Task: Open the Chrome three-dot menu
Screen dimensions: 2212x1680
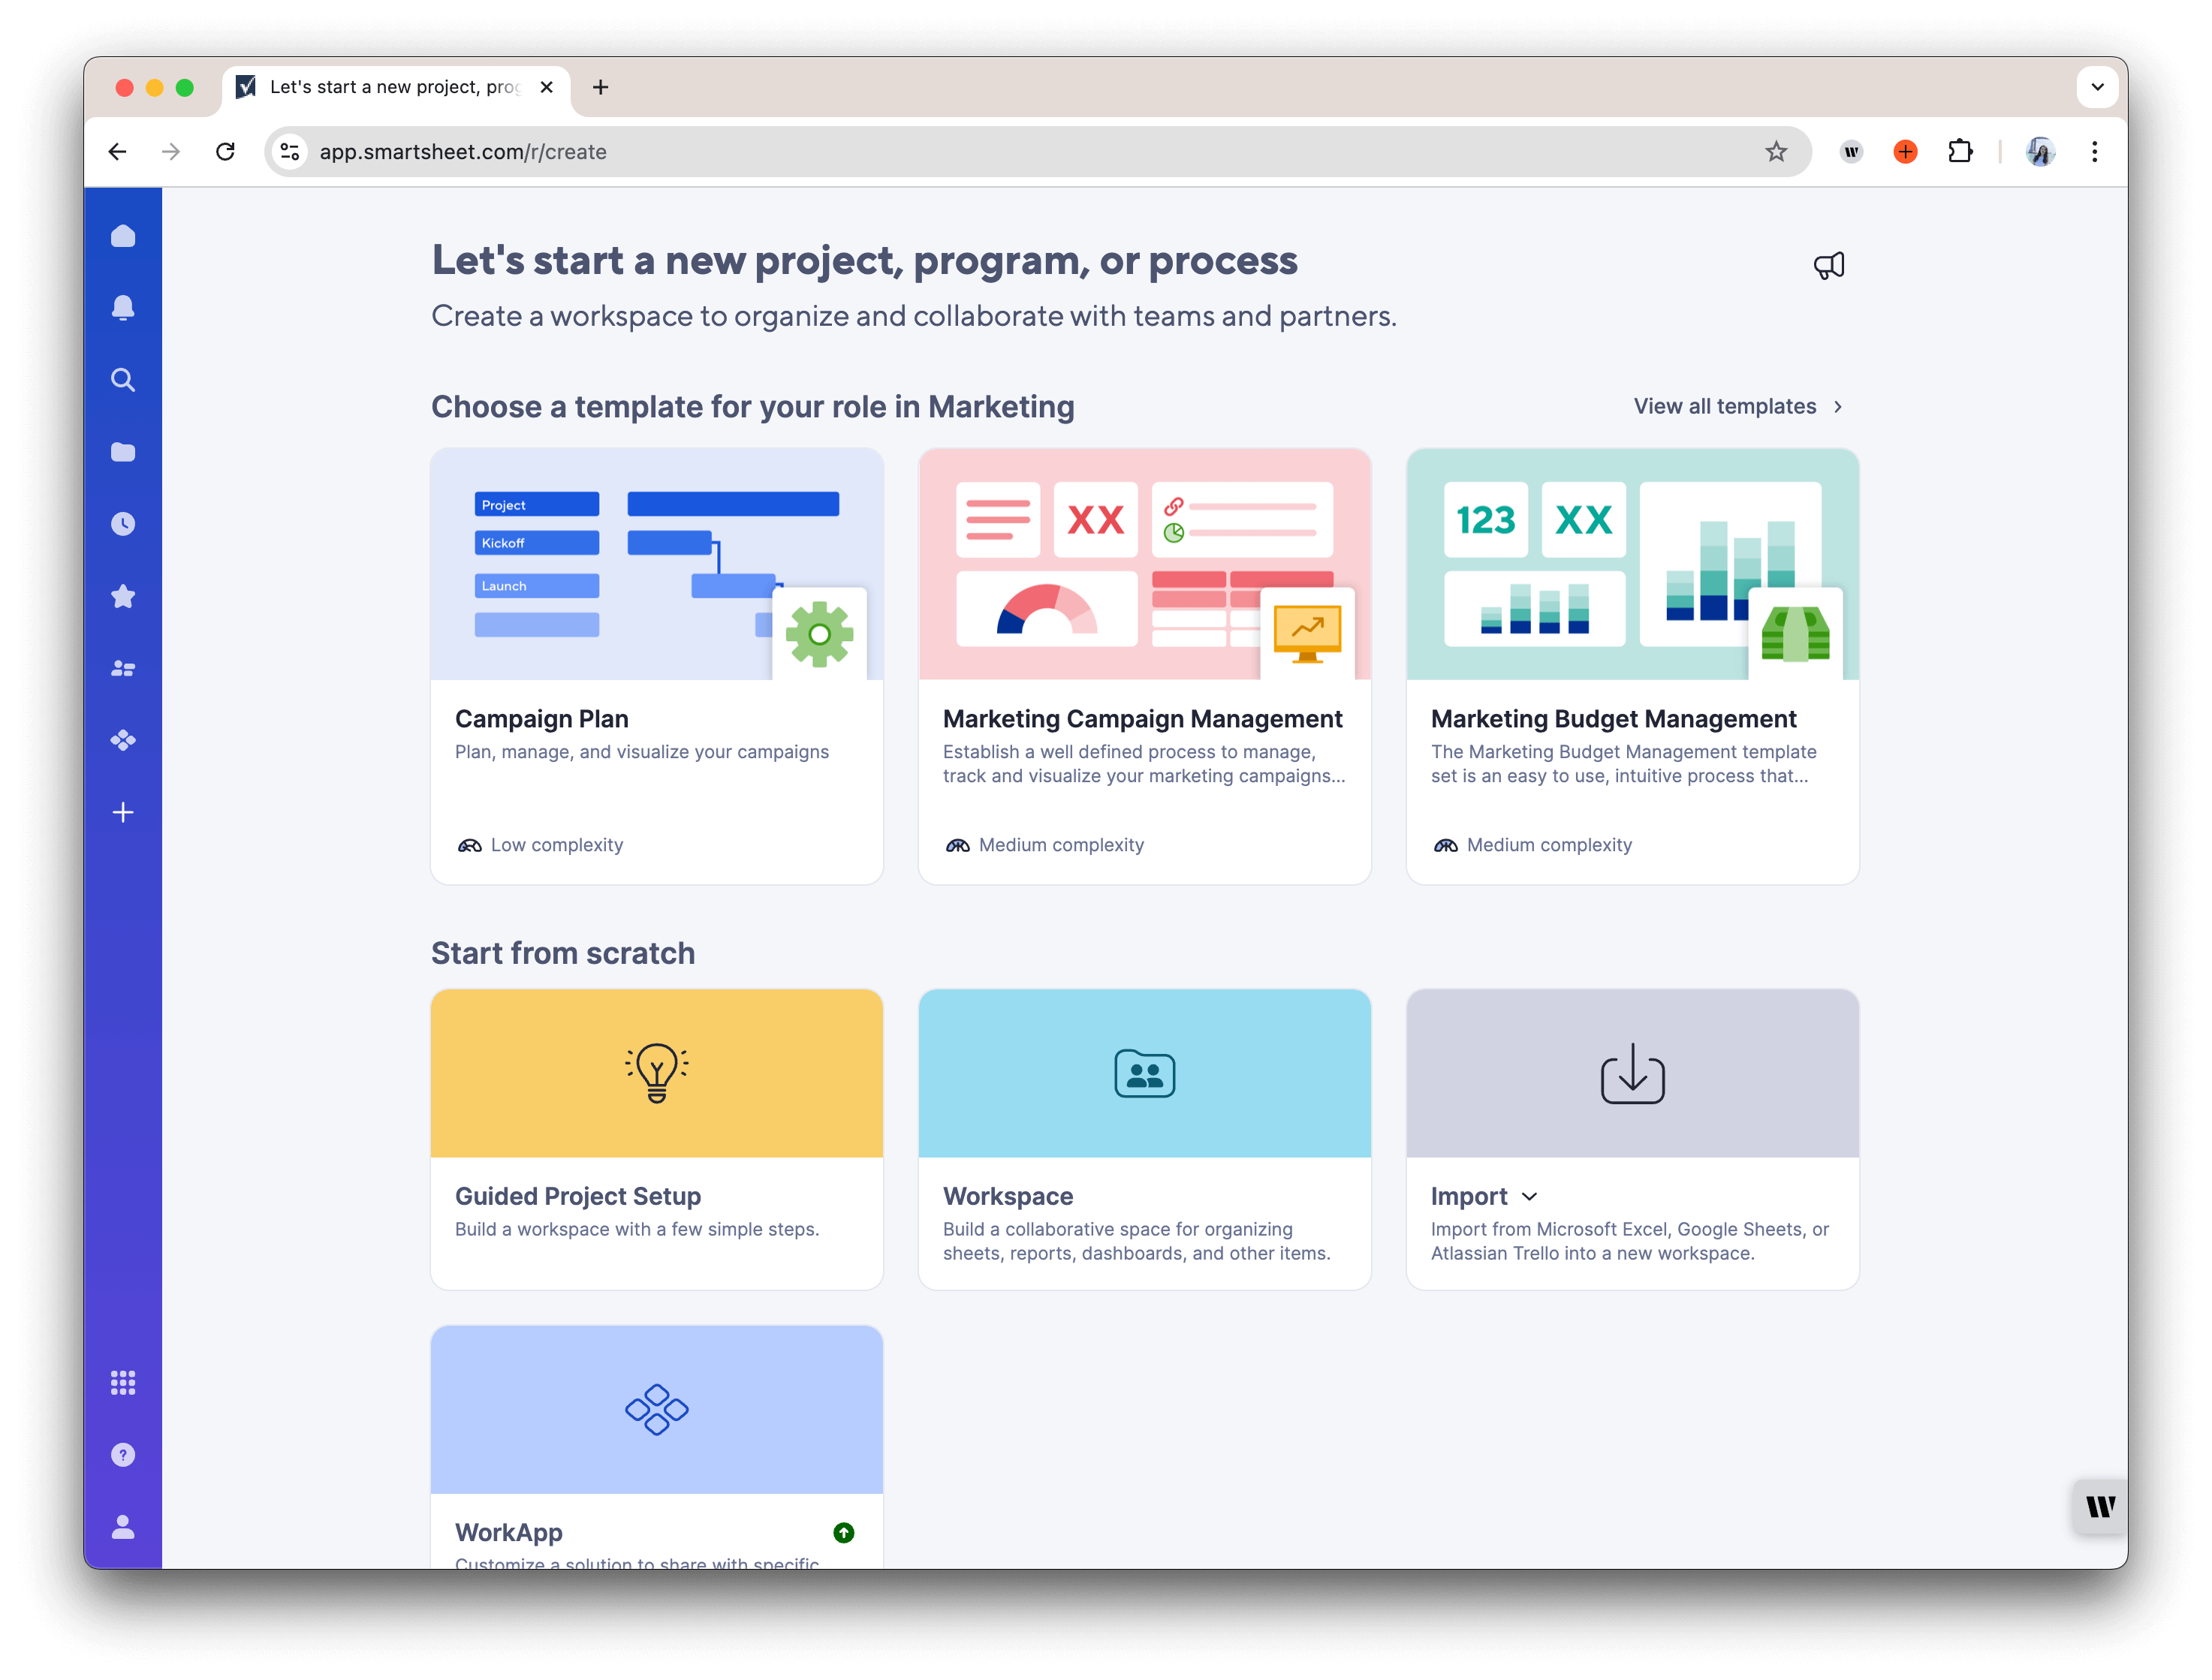Action: coord(2094,151)
